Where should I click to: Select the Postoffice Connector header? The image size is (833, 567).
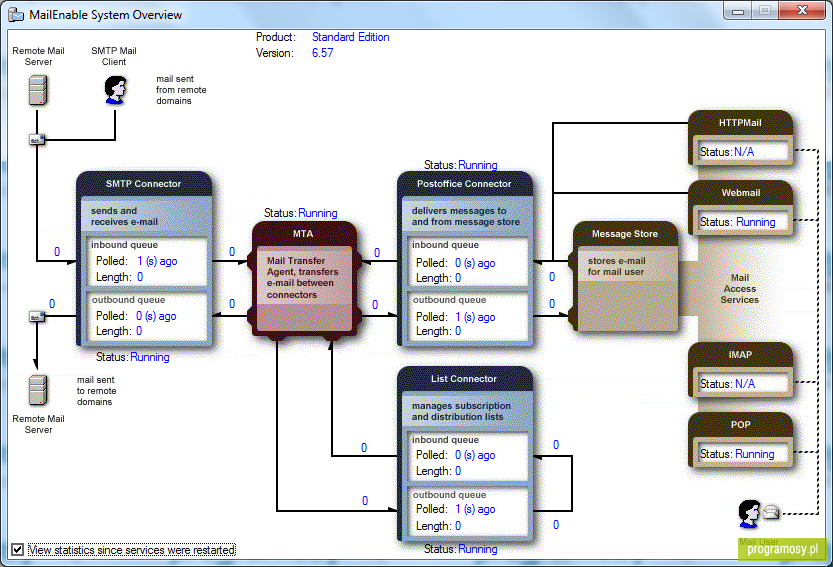click(464, 183)
